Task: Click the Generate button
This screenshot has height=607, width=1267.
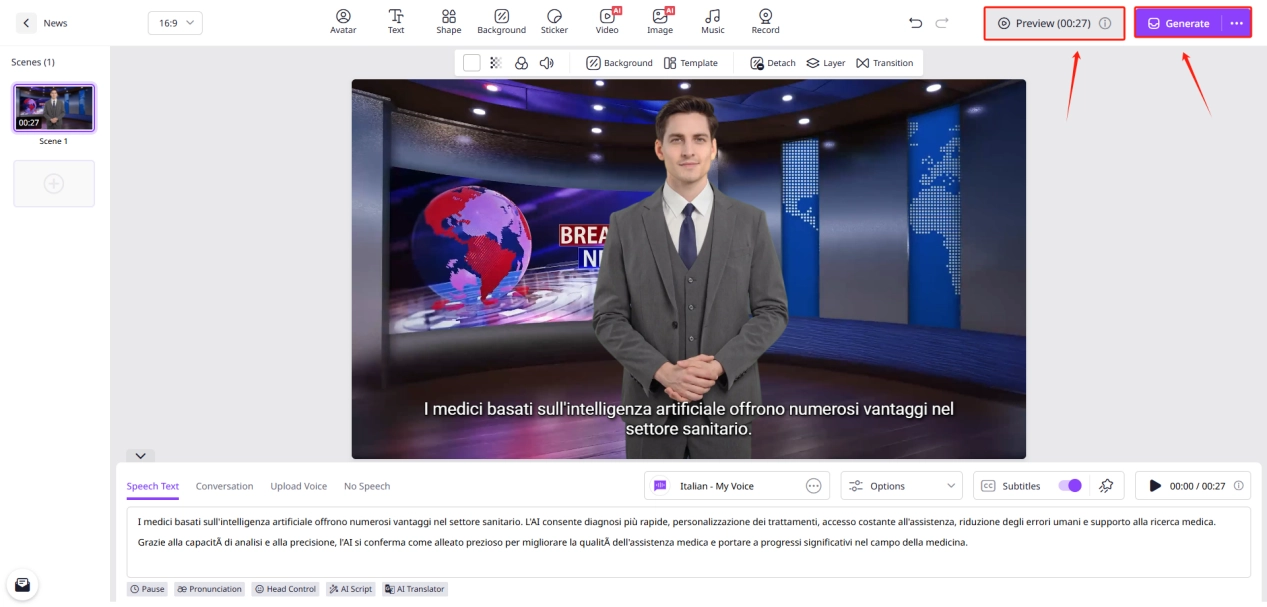Action: pos(1178,23)
